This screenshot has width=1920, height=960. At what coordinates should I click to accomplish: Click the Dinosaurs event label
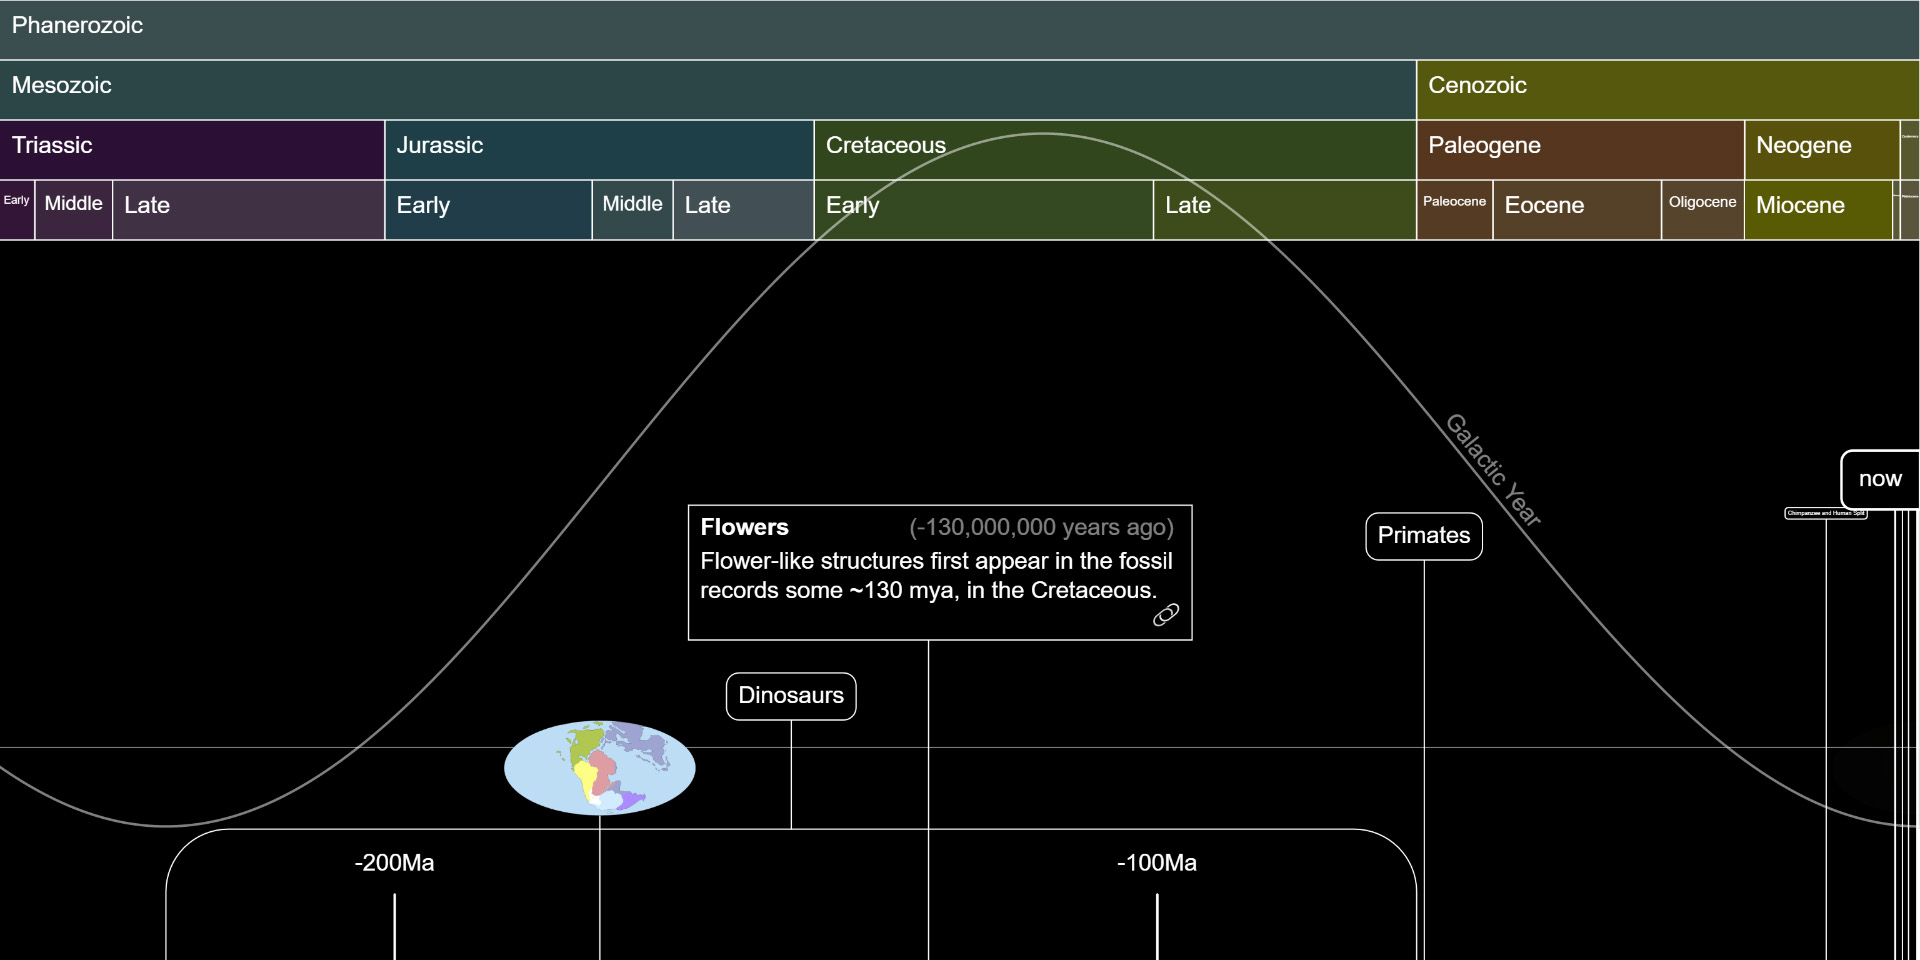(x=791, y=696)
